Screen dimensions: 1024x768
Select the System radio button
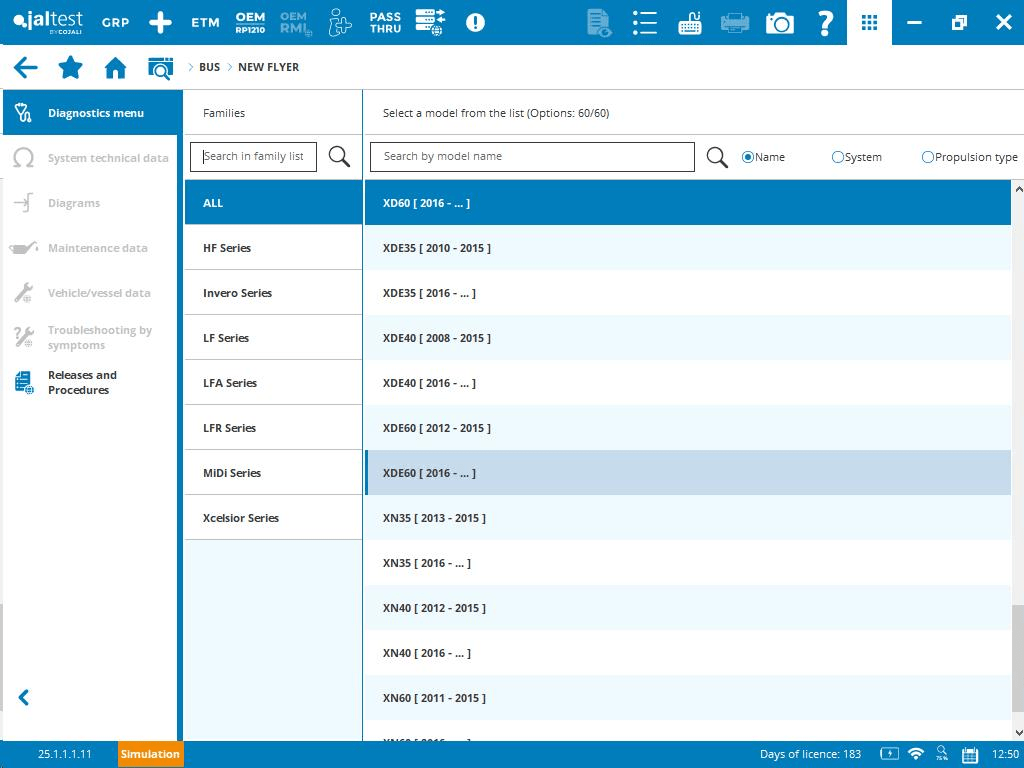click(x=838, y=157)
